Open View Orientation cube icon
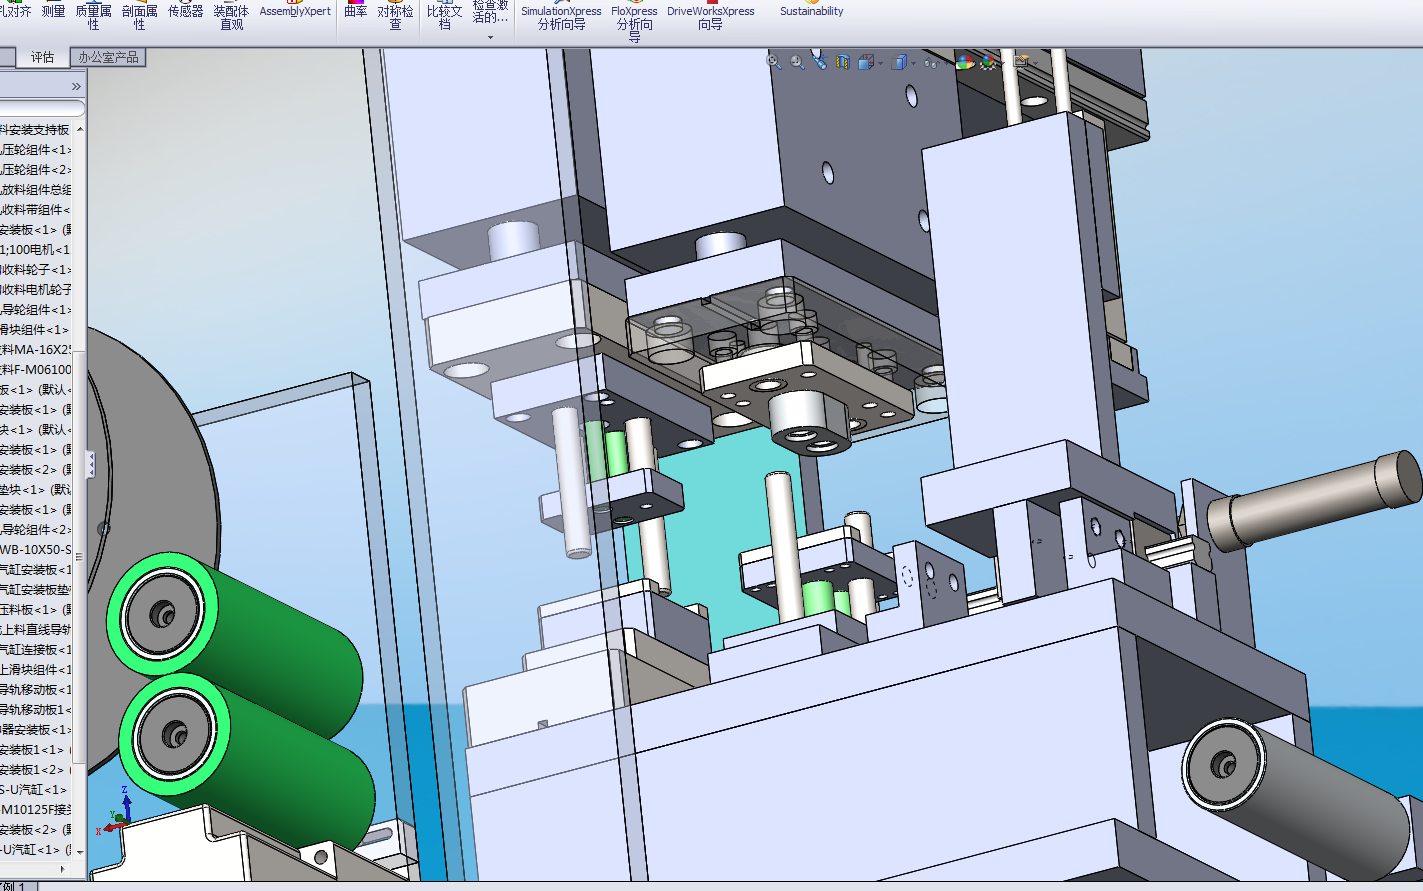Screen dimensions: 1423x891 coord(866,62)
